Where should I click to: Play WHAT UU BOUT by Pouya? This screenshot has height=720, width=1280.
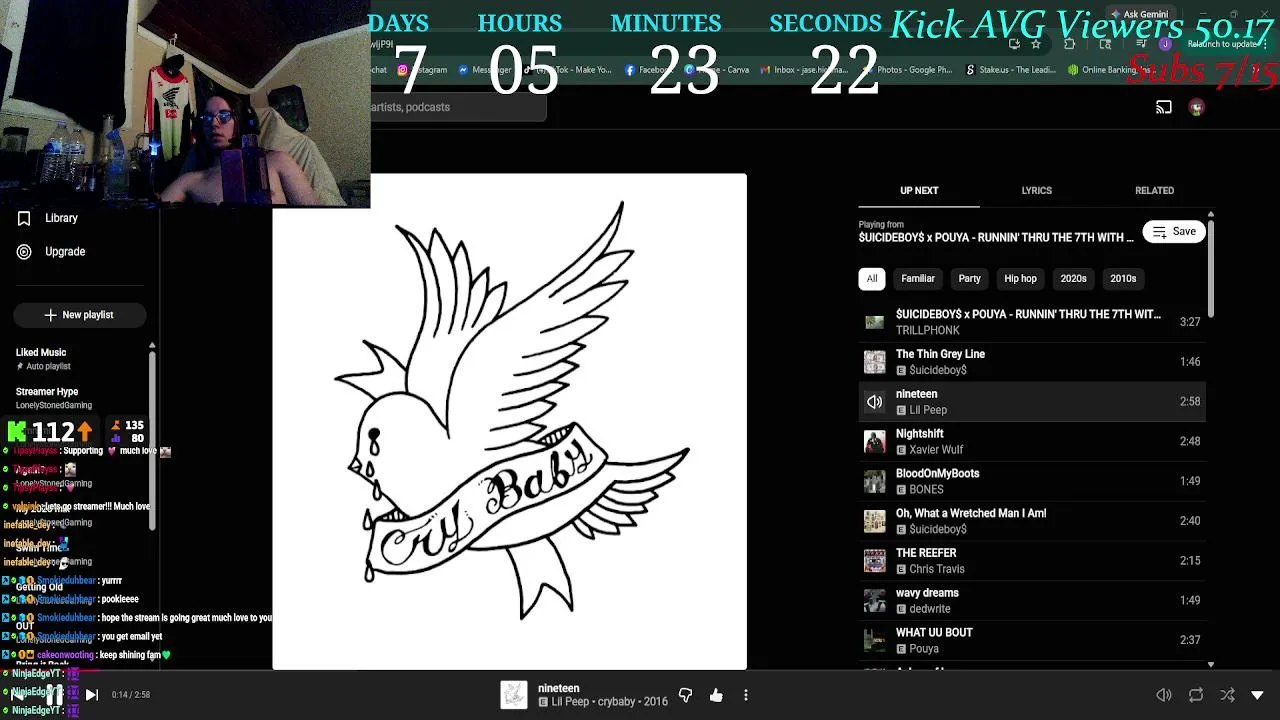click(x=1032, y=640)
